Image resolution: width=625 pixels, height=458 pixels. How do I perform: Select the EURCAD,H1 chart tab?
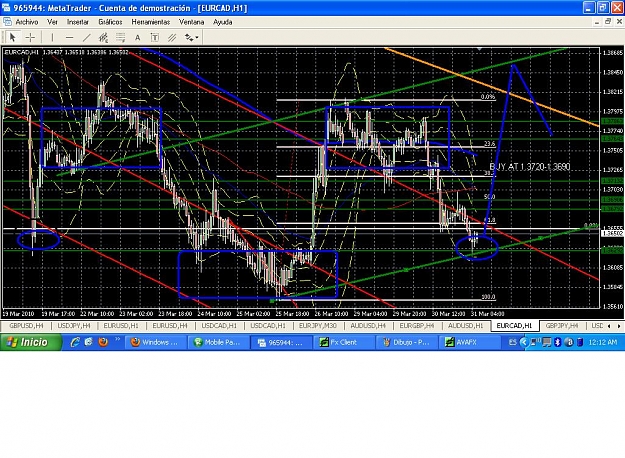pyautogui.click(x=515, y=326)
